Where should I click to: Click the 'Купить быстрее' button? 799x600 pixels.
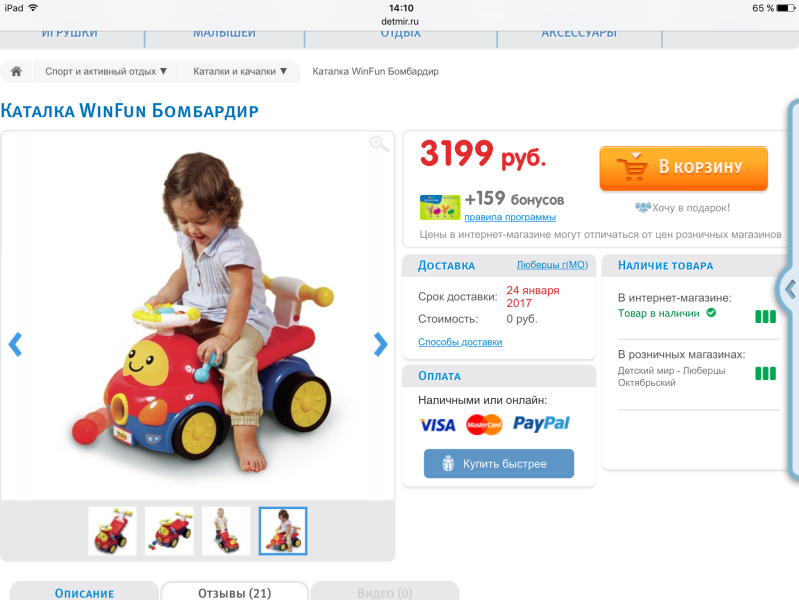point(499,463)
